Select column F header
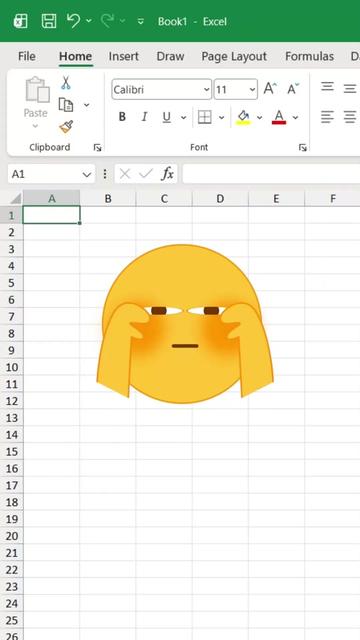360x640 pixels. (333, 199)
